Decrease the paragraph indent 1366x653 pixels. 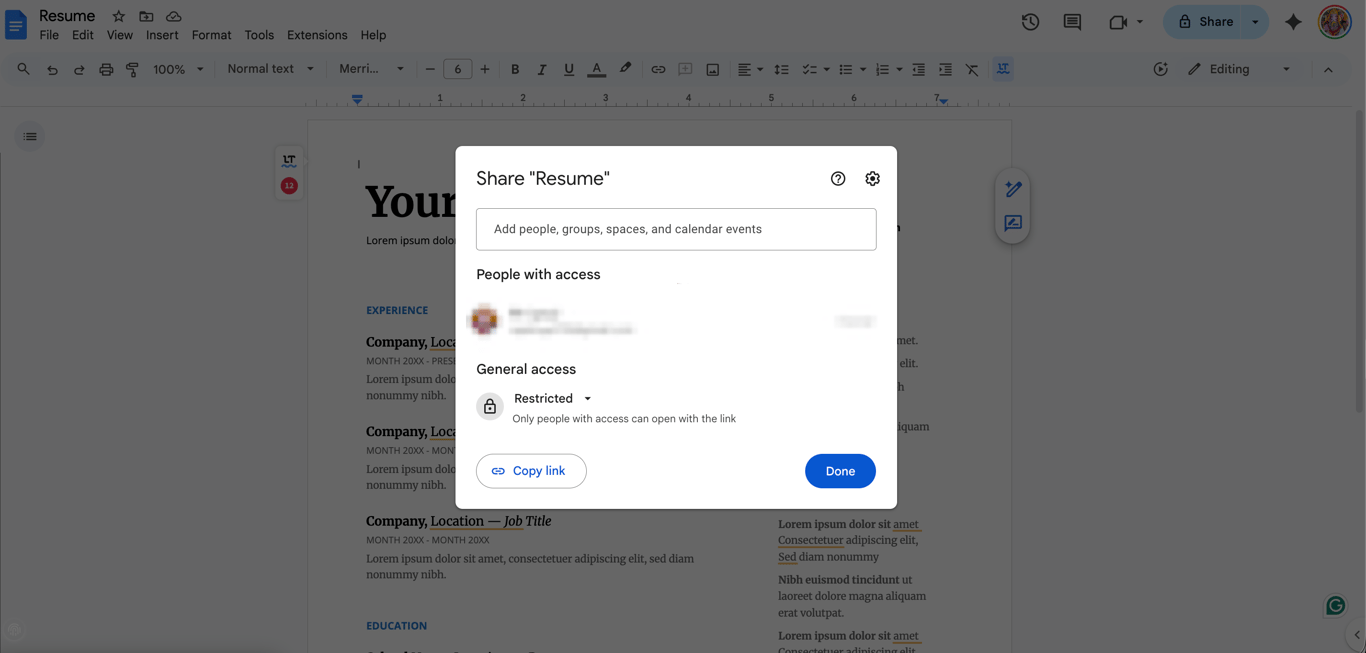(x=918, y=69)
